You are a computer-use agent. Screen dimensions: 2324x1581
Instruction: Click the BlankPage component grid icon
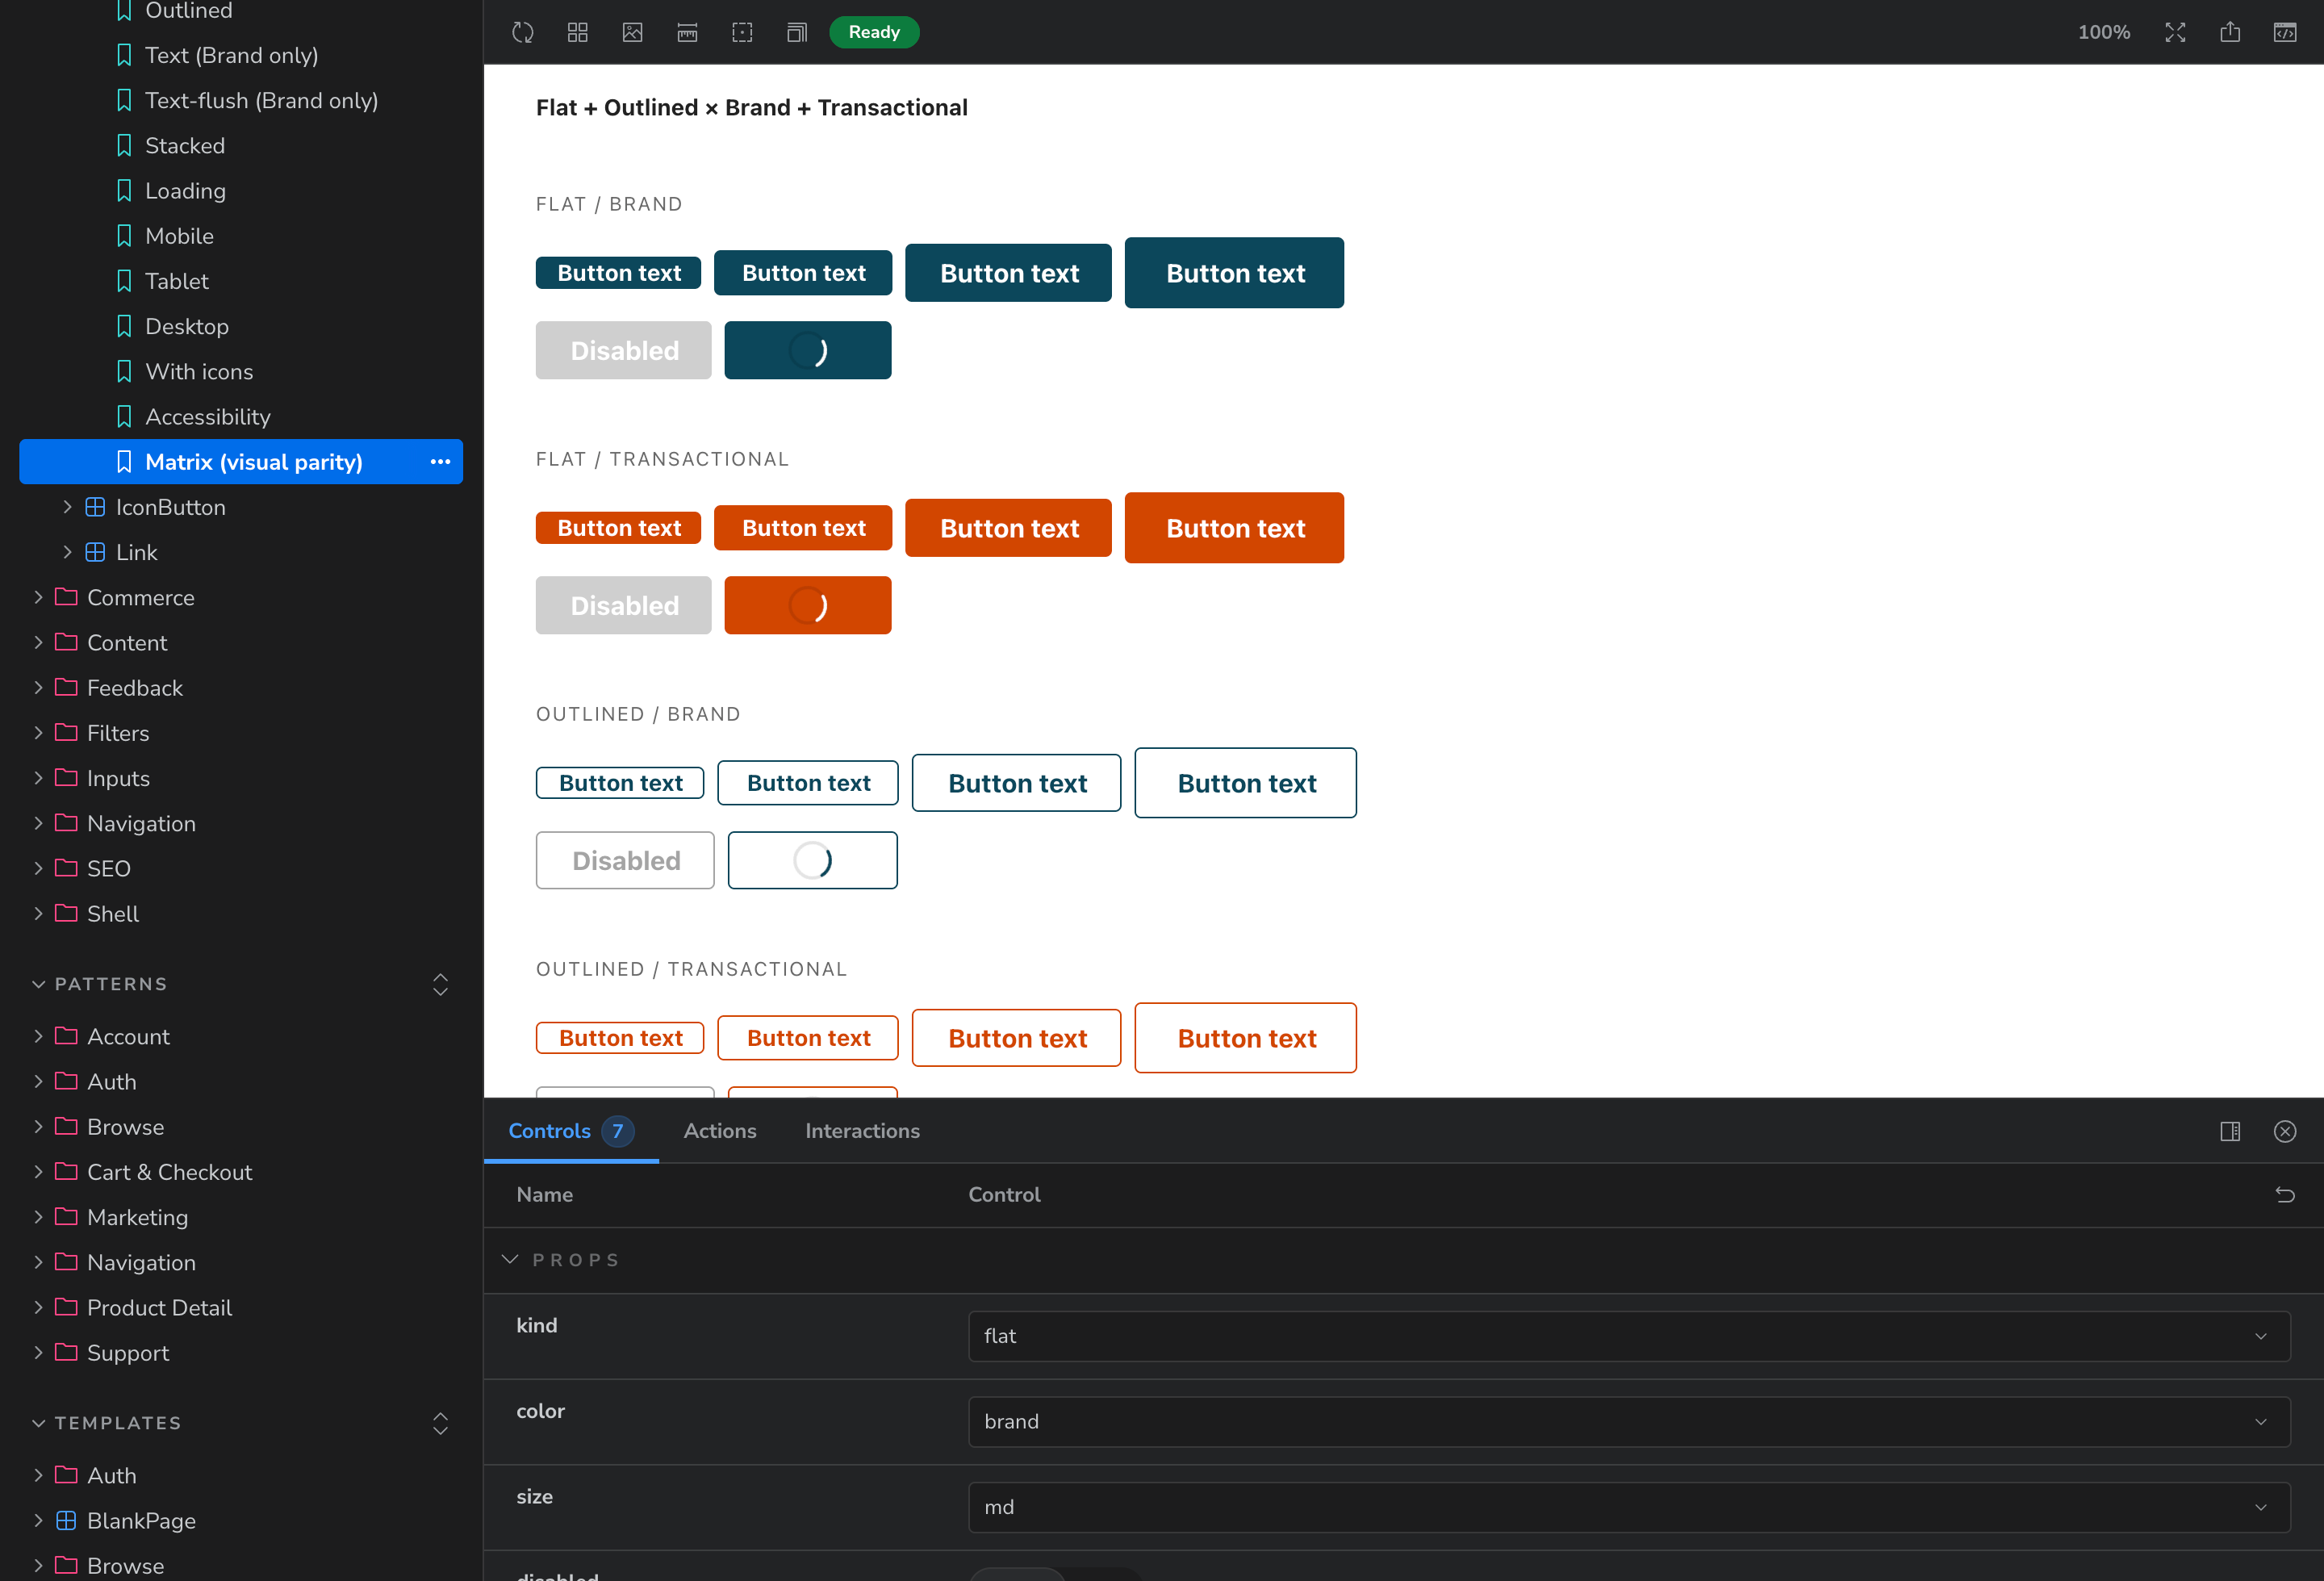tap(66, 1520)
